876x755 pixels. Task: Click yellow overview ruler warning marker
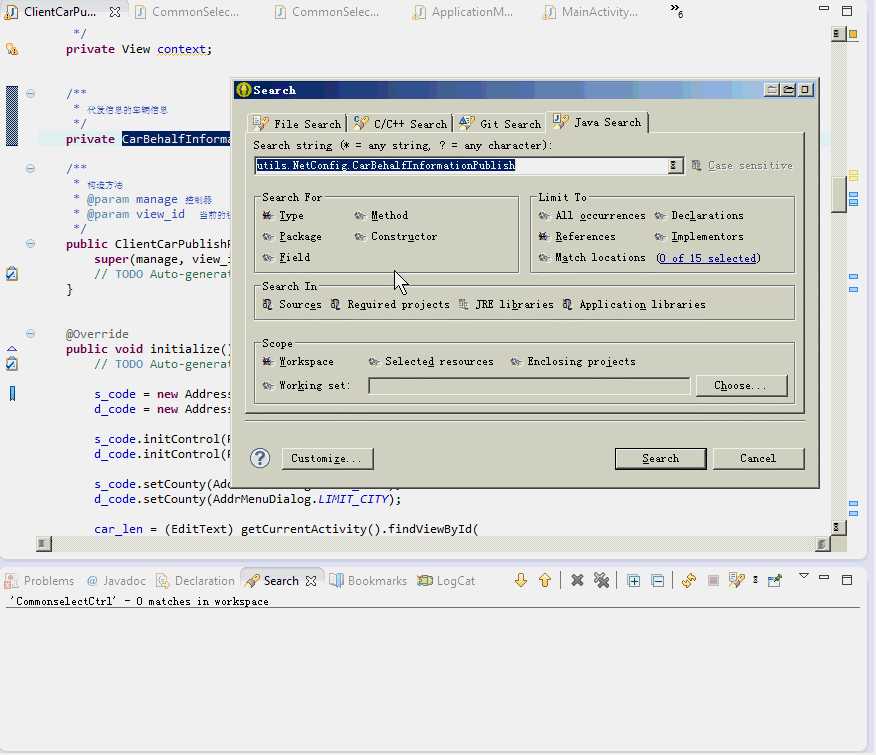pos(854,176)
